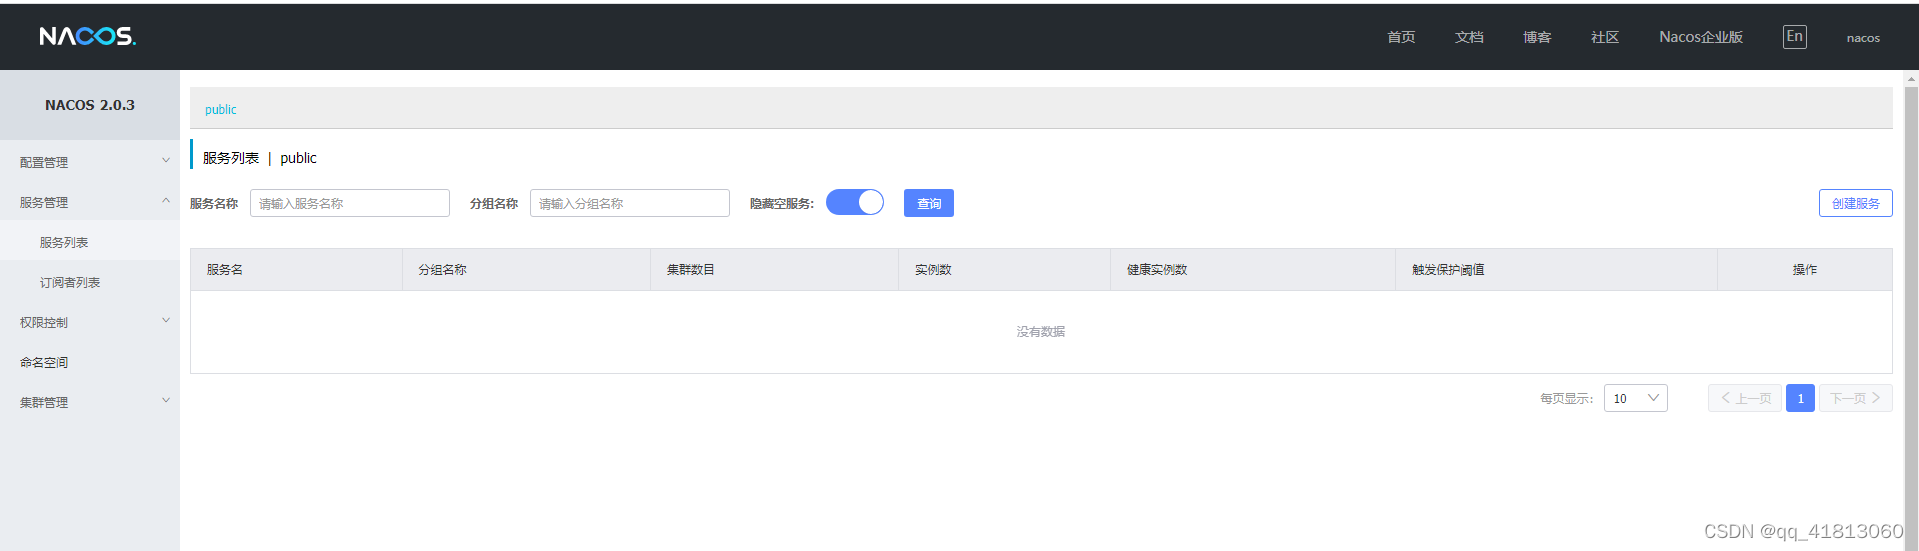Click the 操作 column header
This screenshot has height=551, width=1919.
[1805, 270]
